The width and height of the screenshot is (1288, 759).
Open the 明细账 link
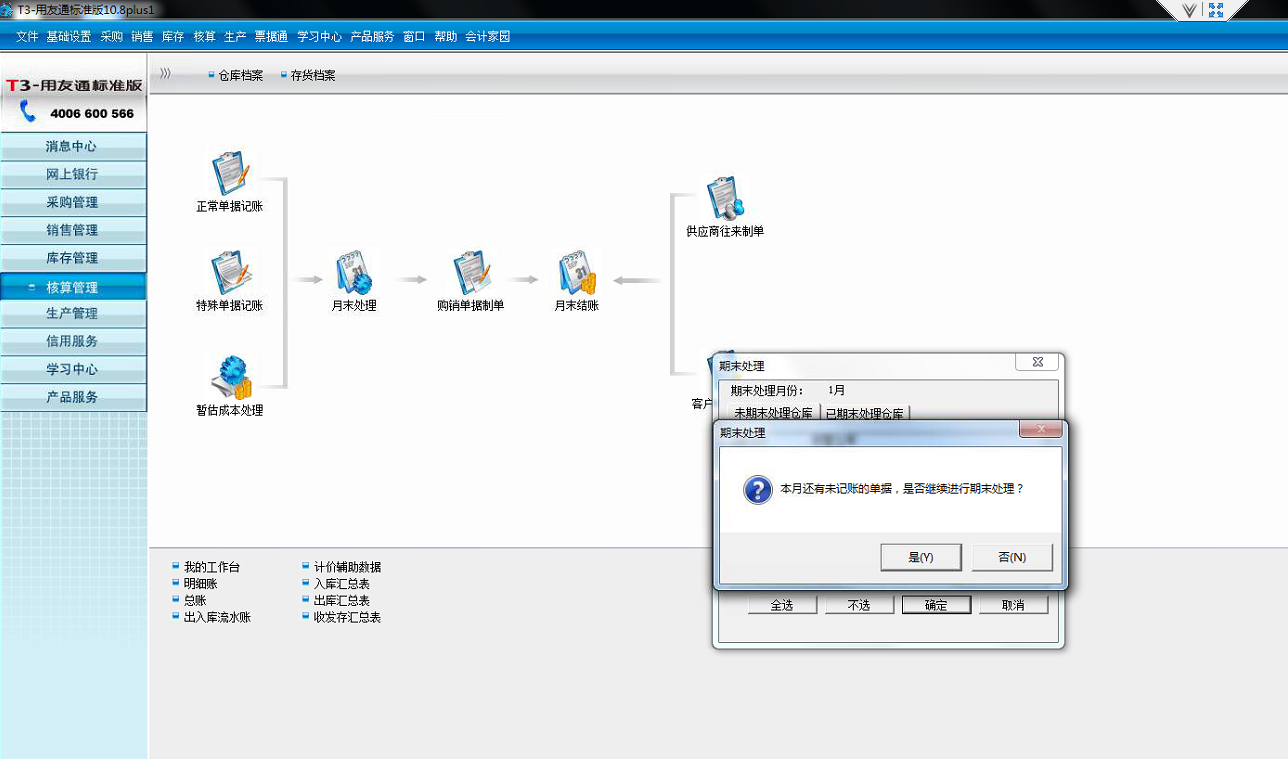click(200, 584)
